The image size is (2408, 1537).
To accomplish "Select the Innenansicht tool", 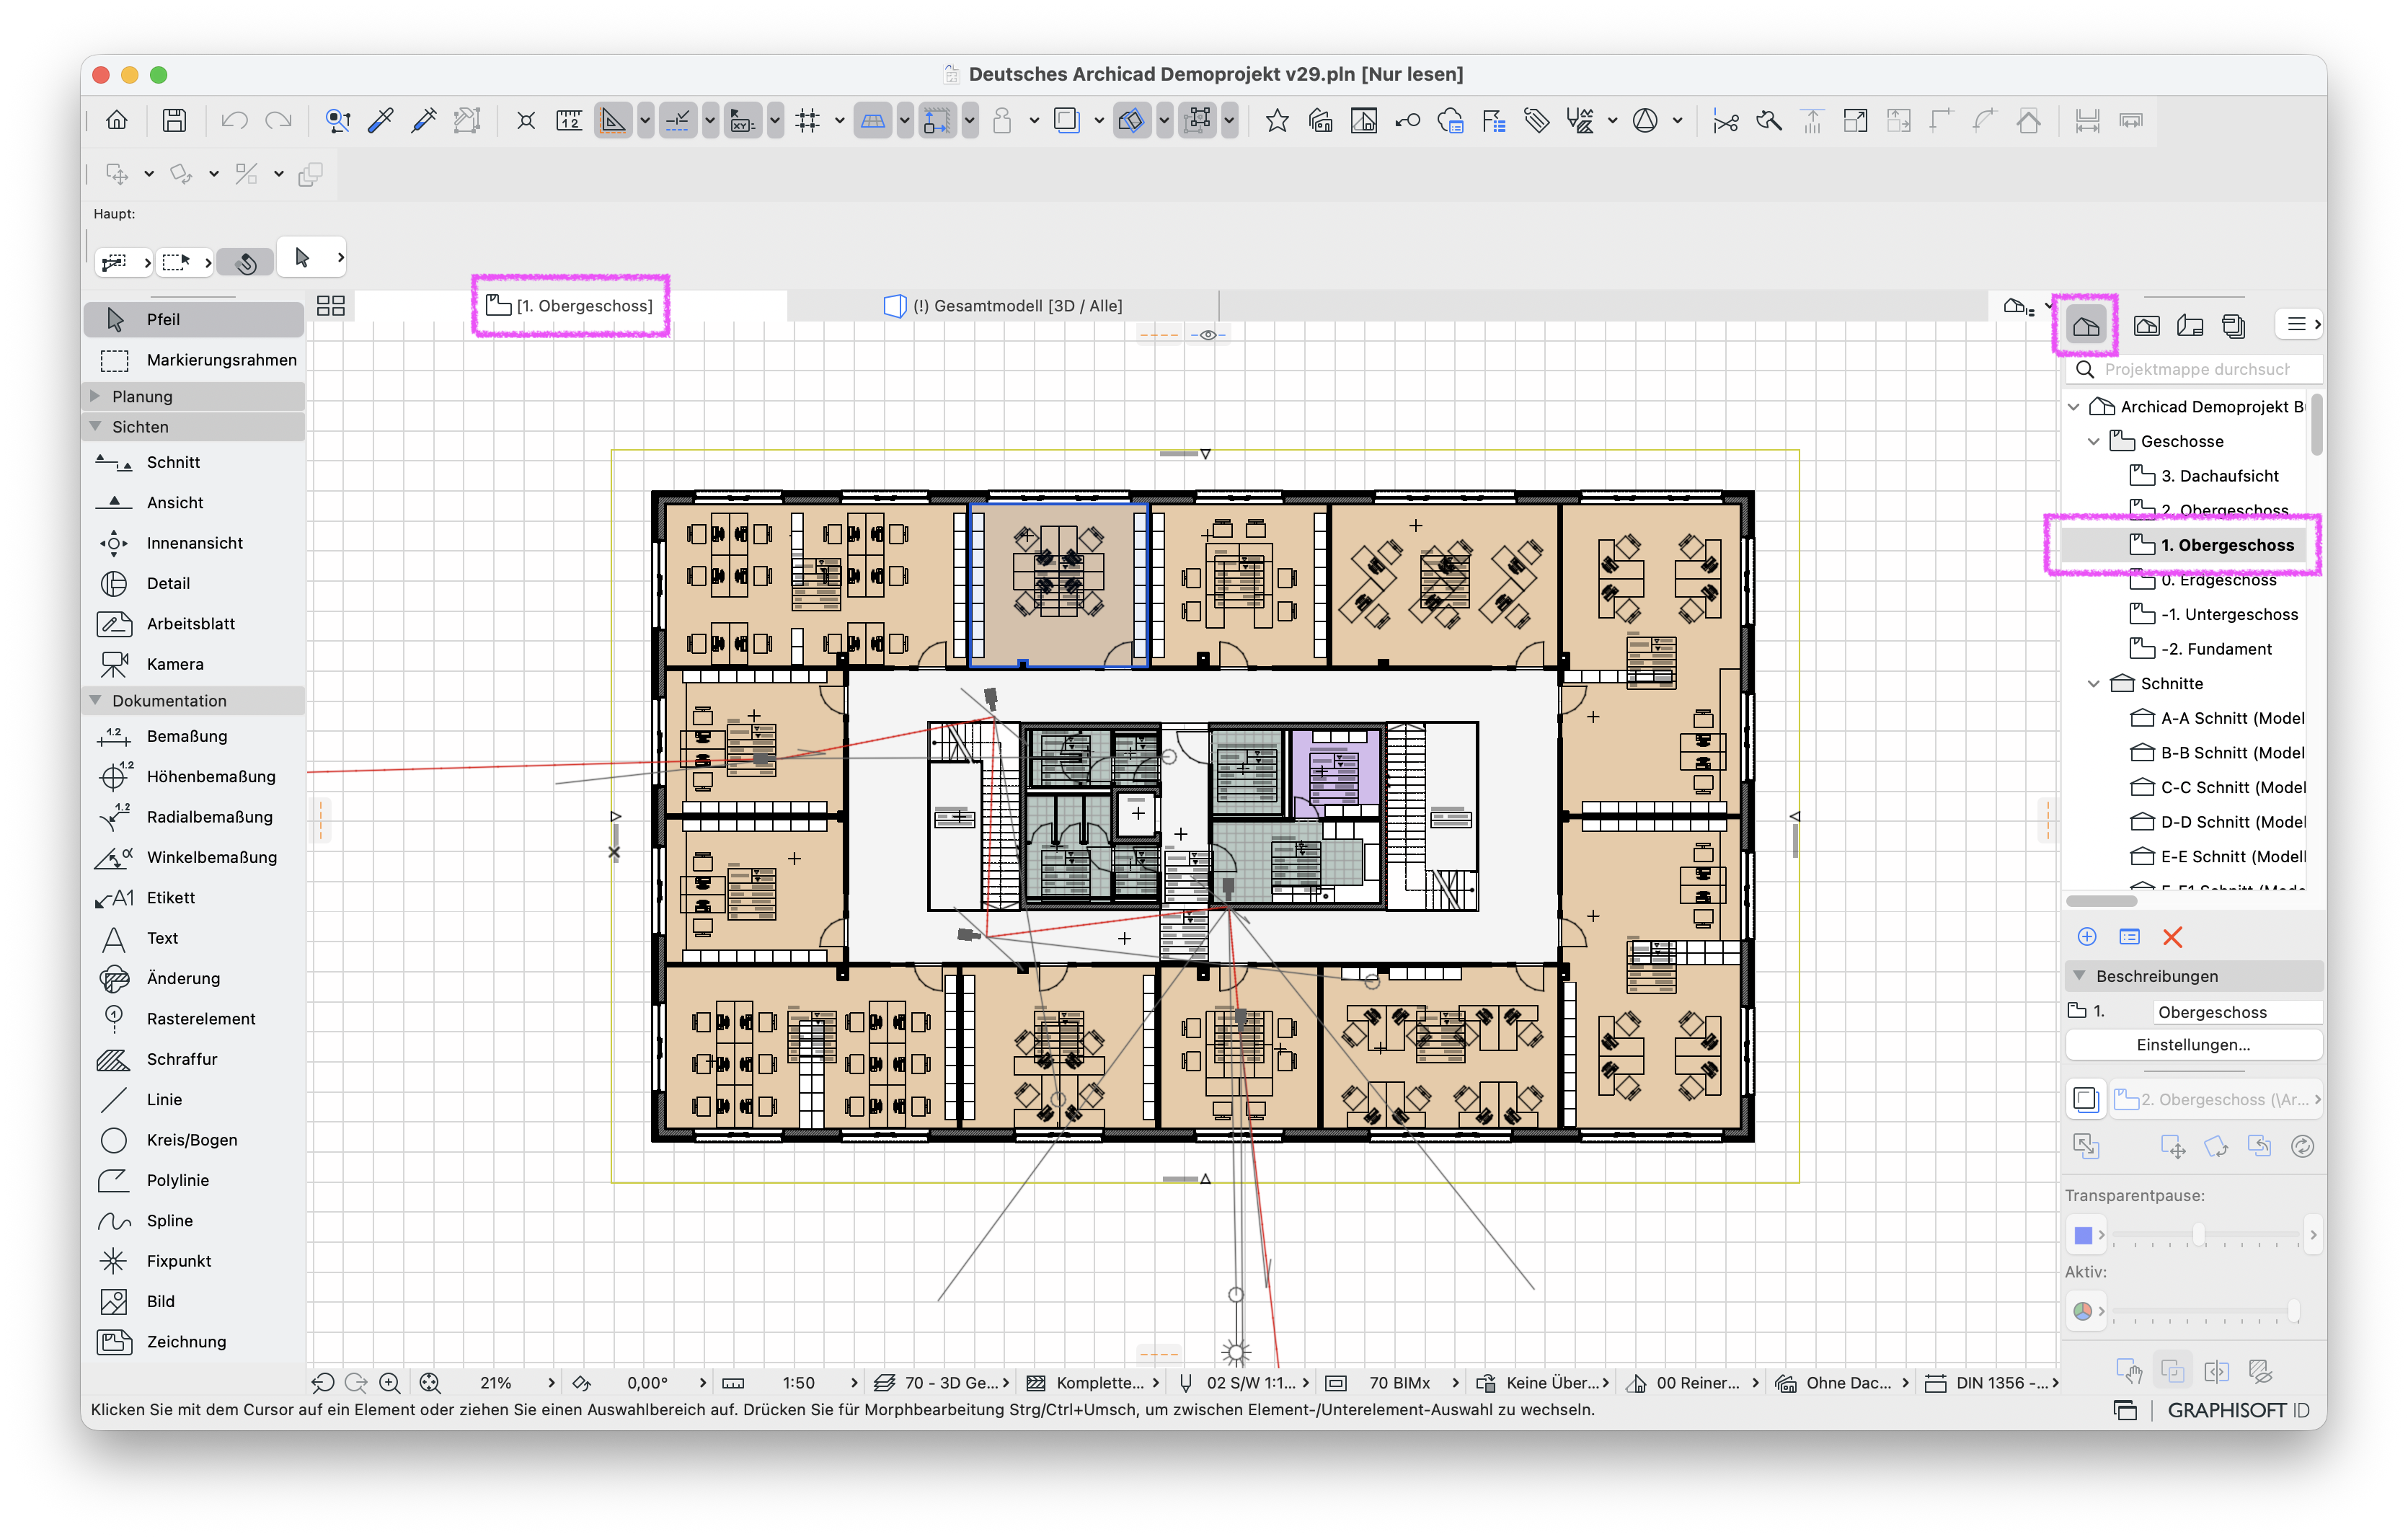I will 194,543.
